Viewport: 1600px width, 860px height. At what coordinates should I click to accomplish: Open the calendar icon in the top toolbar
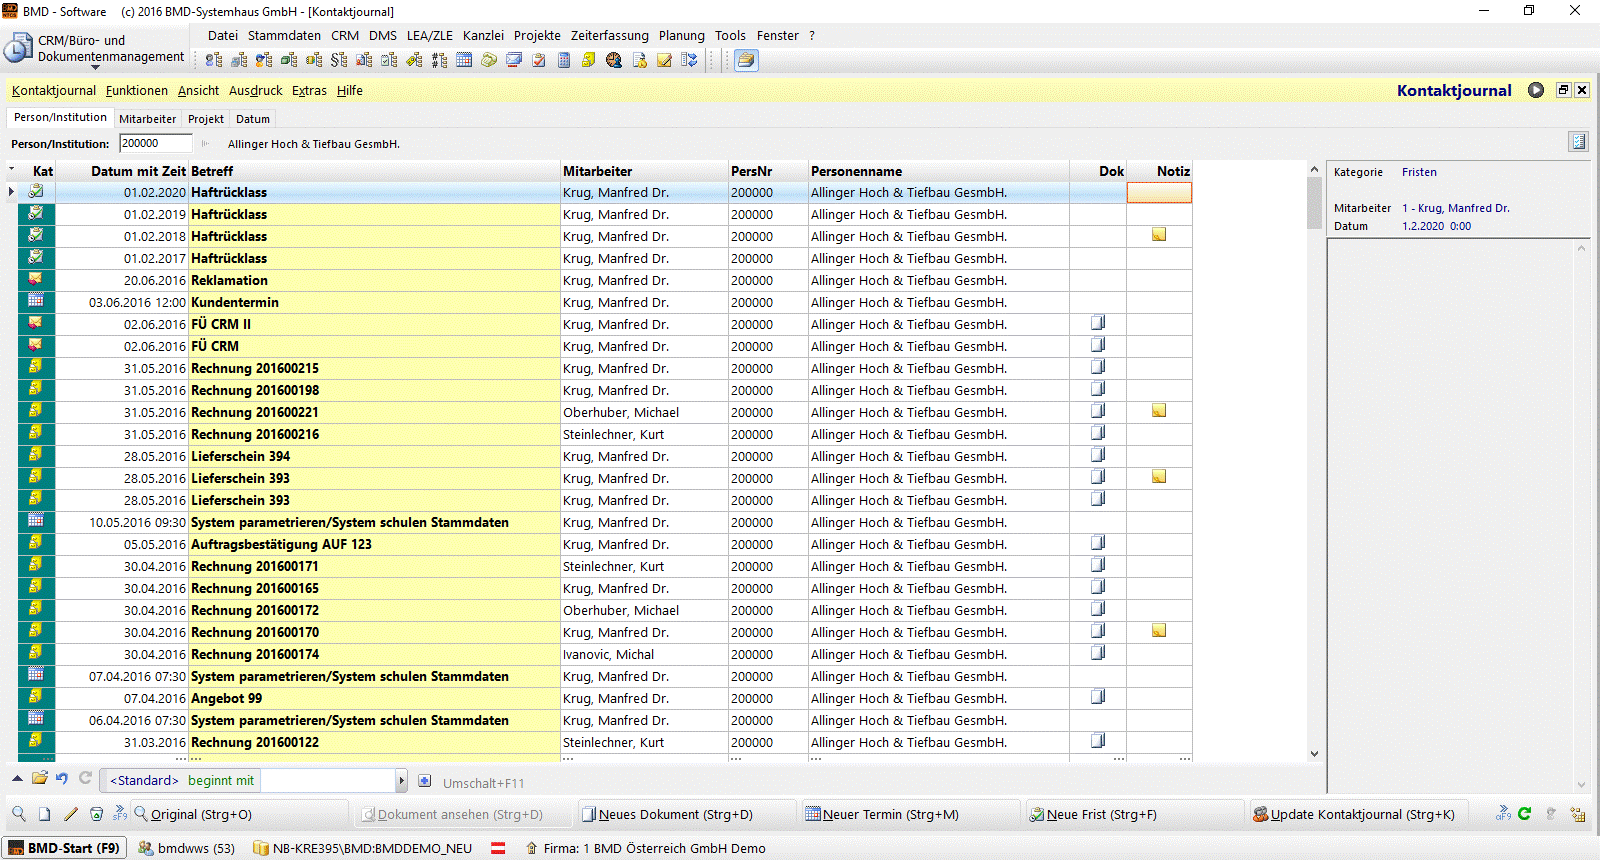coord(464,60)
